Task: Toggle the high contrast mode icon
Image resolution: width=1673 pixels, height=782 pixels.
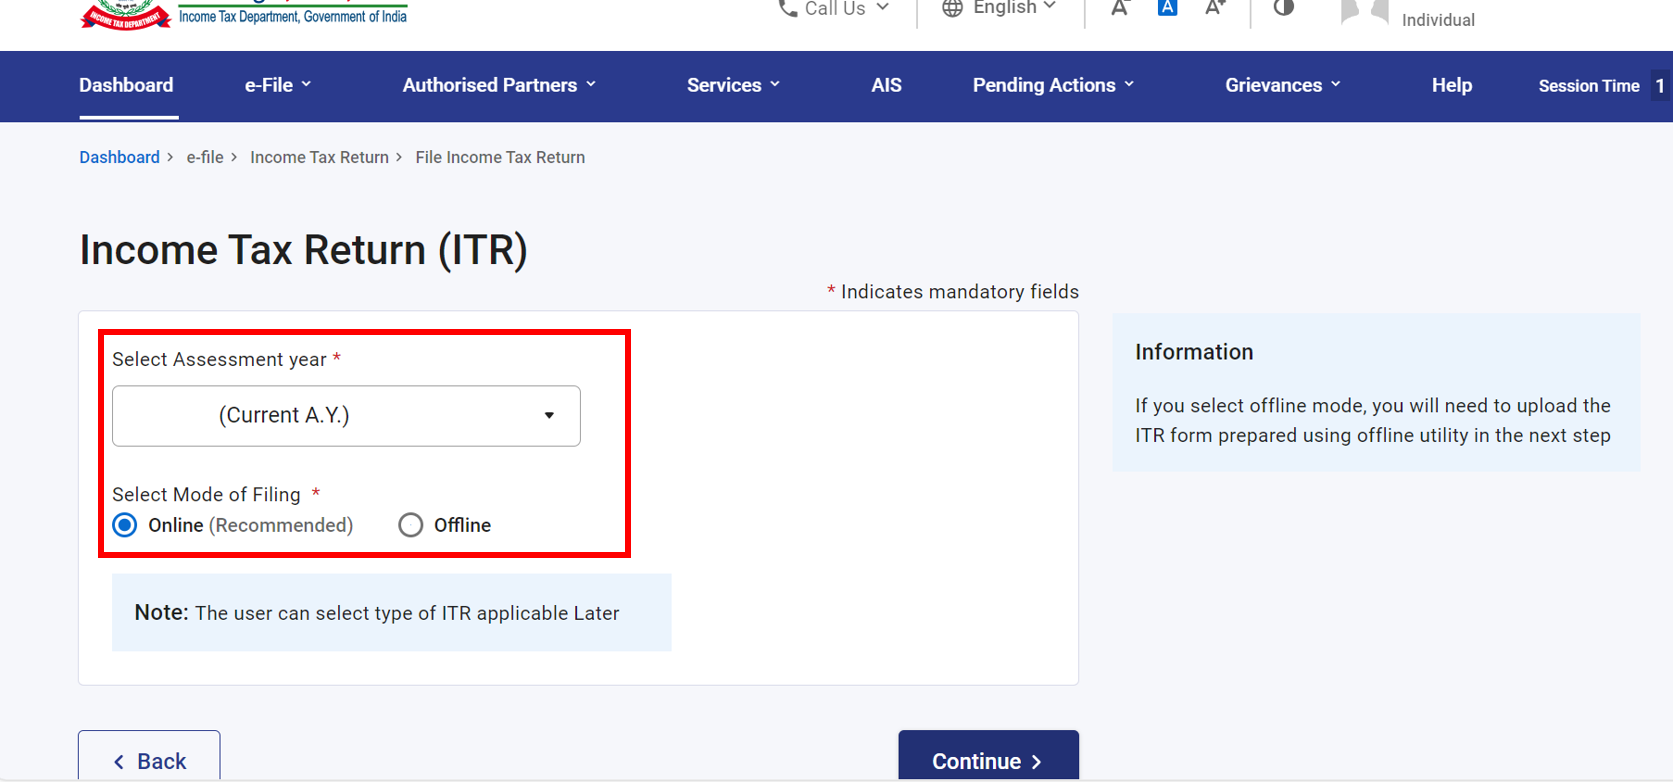Action: point(1284,8)
